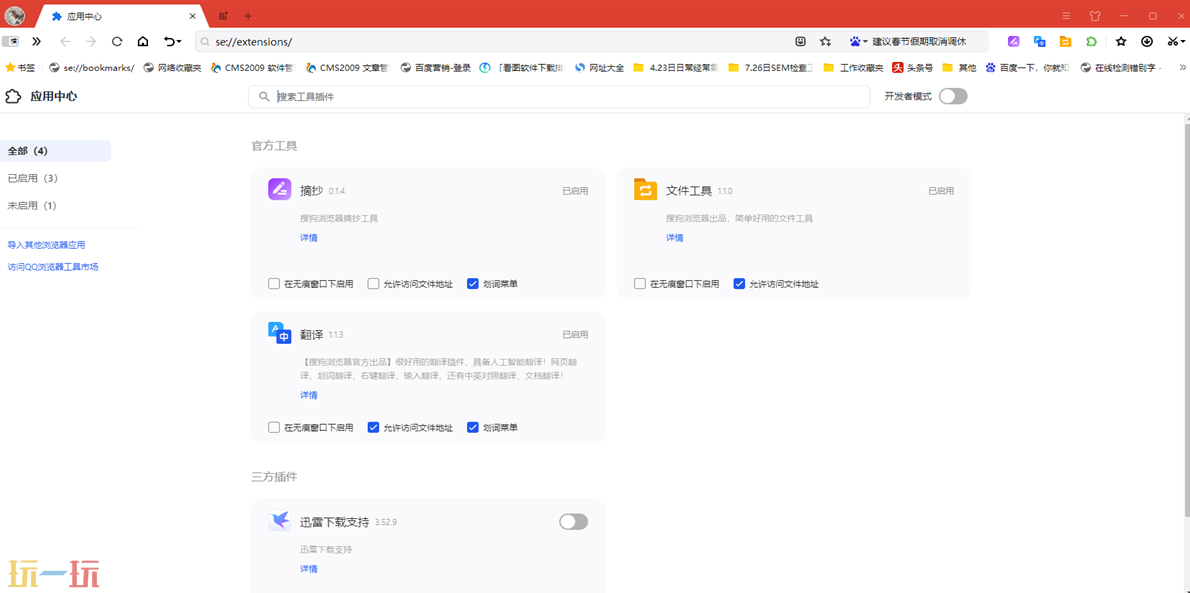Viewport: 1190px width, 593px height.
Task: Bookmark this page with address bar star
Action: (825, 42)
